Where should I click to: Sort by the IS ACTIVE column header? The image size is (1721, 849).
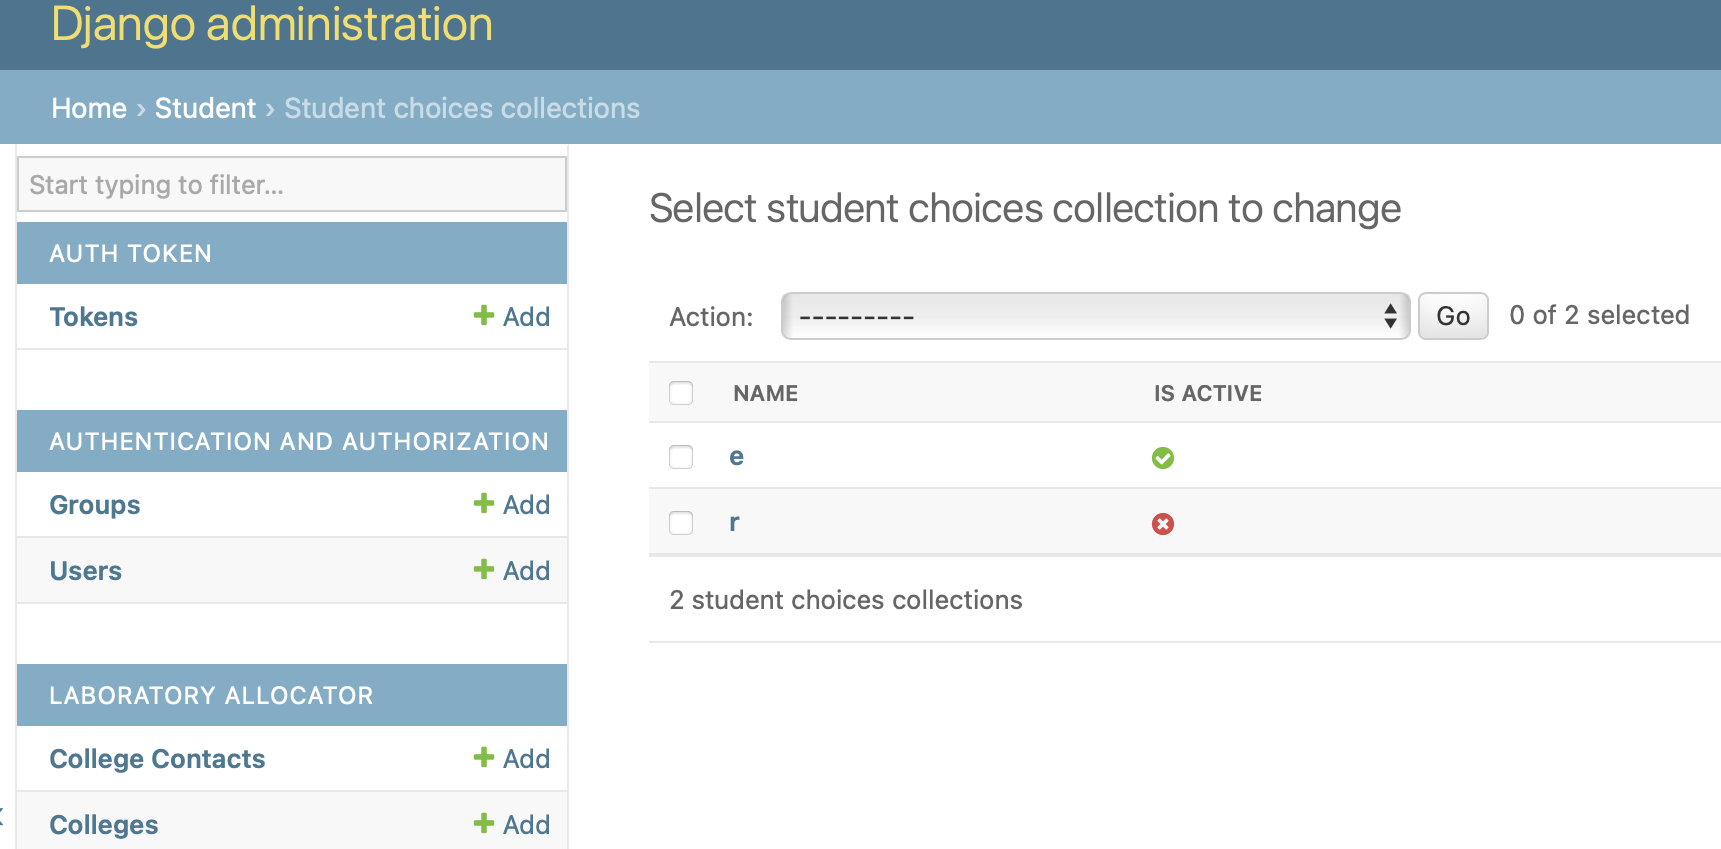tap(1207, 393)
